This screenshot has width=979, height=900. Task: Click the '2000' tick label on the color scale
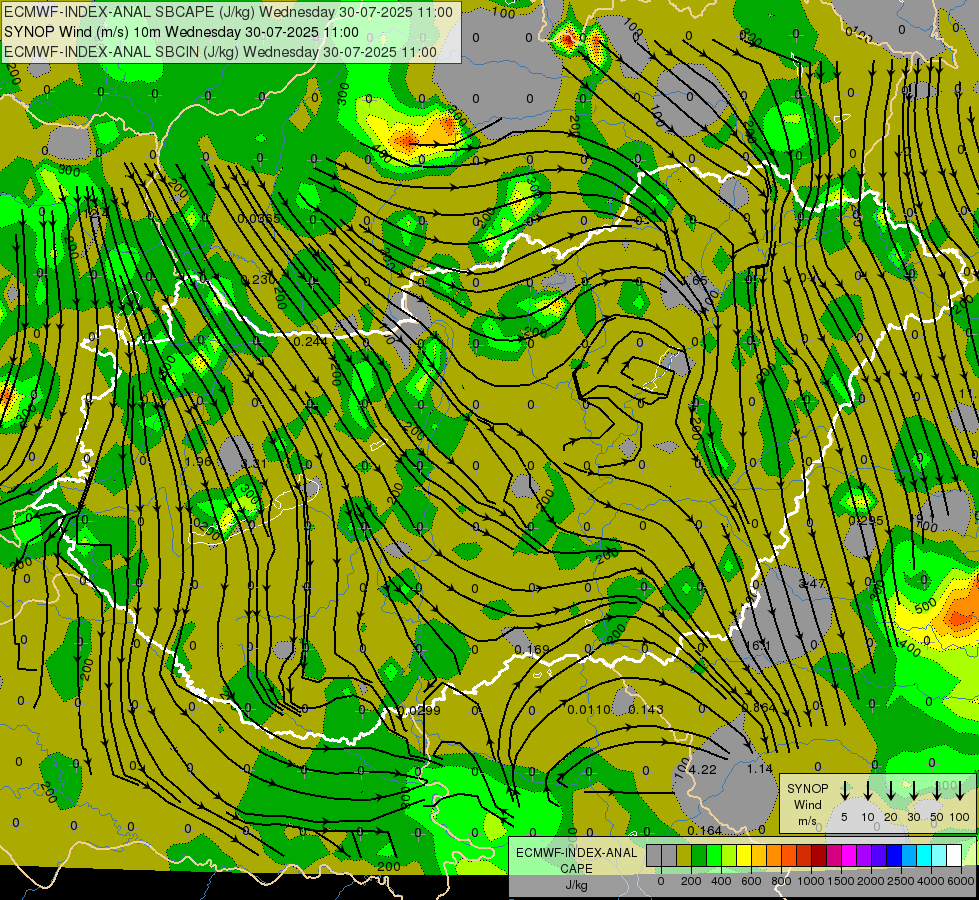pos(871,881)
